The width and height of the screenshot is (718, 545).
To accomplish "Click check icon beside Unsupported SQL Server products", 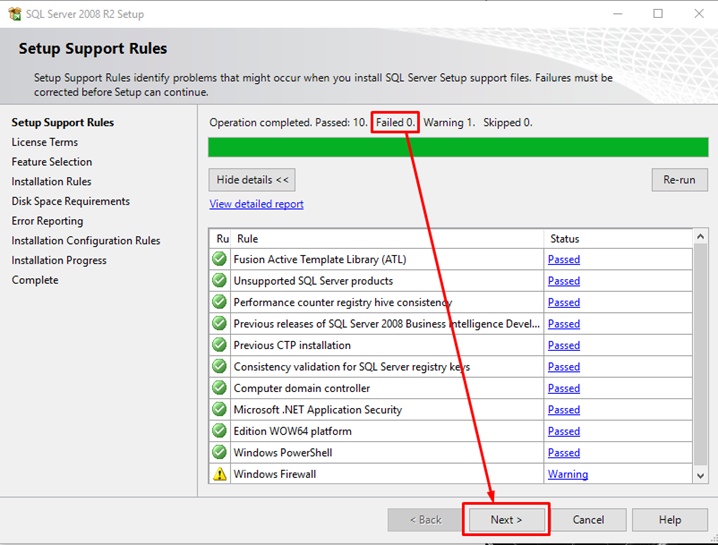I will click(x=219, y=281).
